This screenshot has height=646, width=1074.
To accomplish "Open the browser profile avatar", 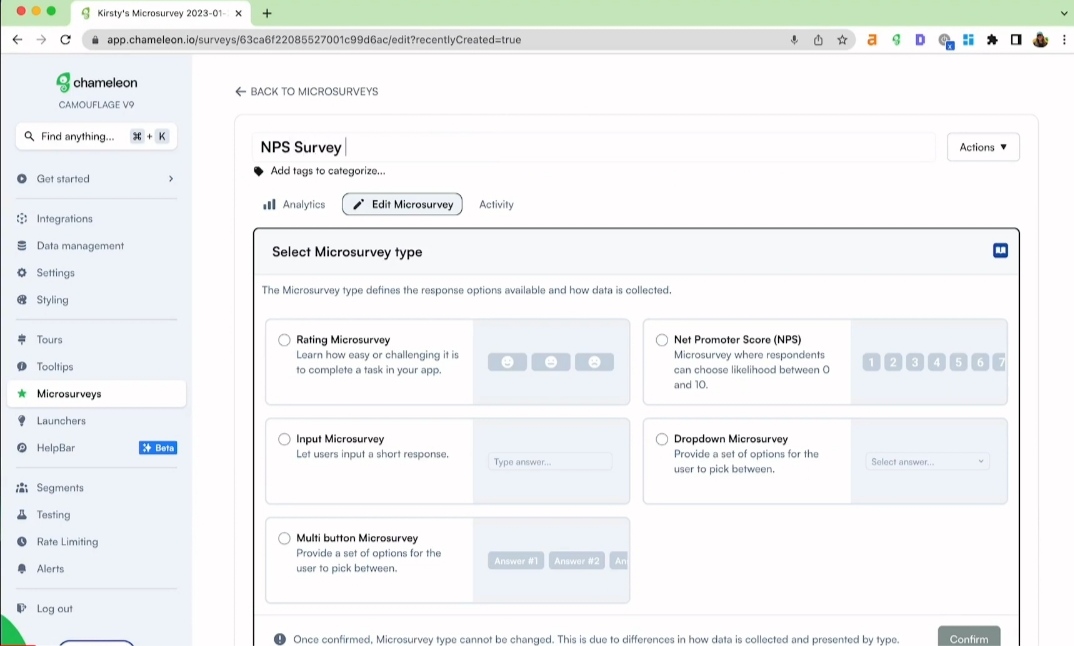I will [x=1040, y=40].
